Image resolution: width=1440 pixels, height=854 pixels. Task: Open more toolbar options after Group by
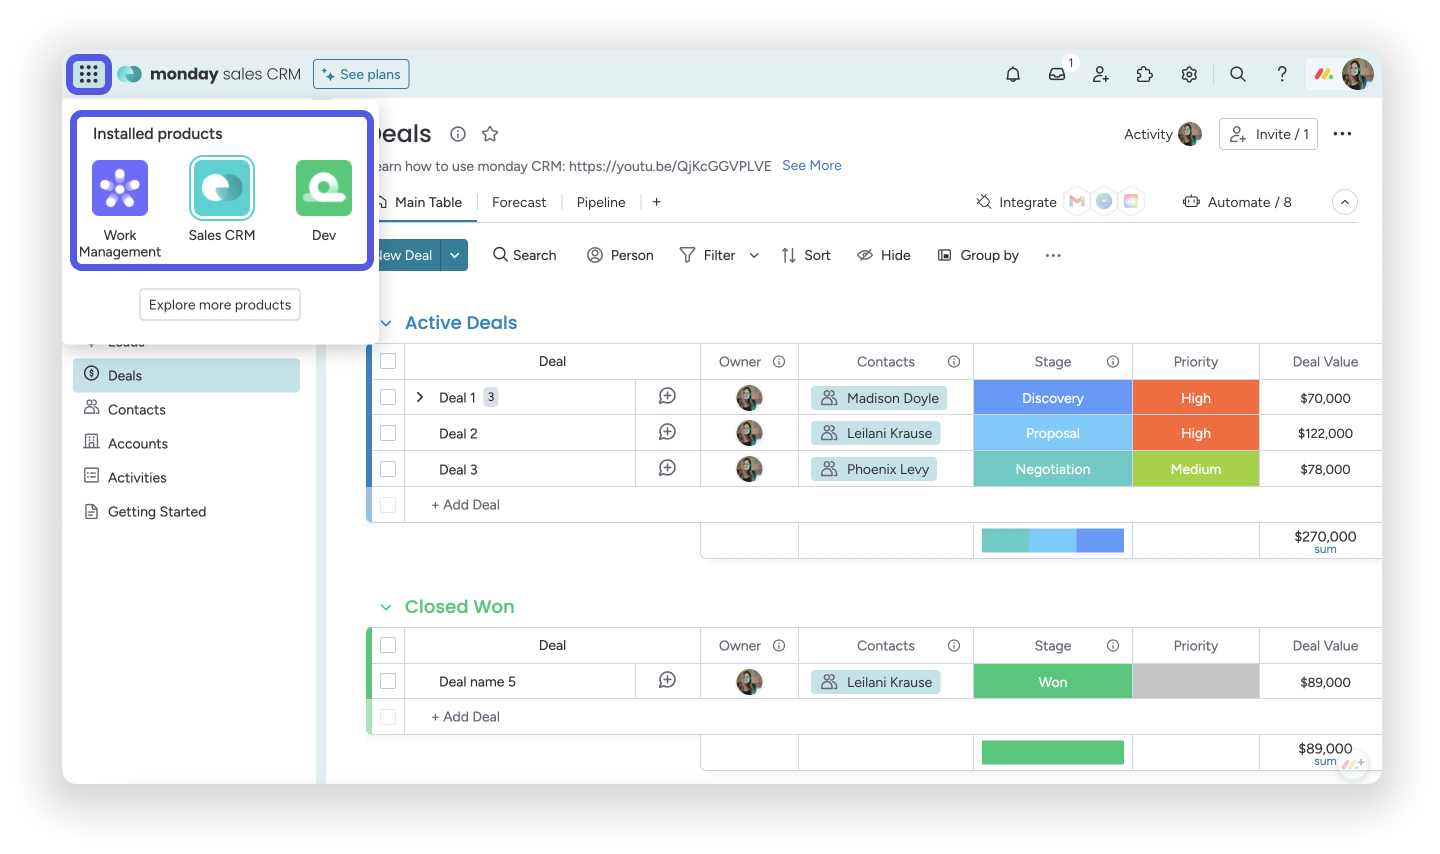(x=1053, y=256)
